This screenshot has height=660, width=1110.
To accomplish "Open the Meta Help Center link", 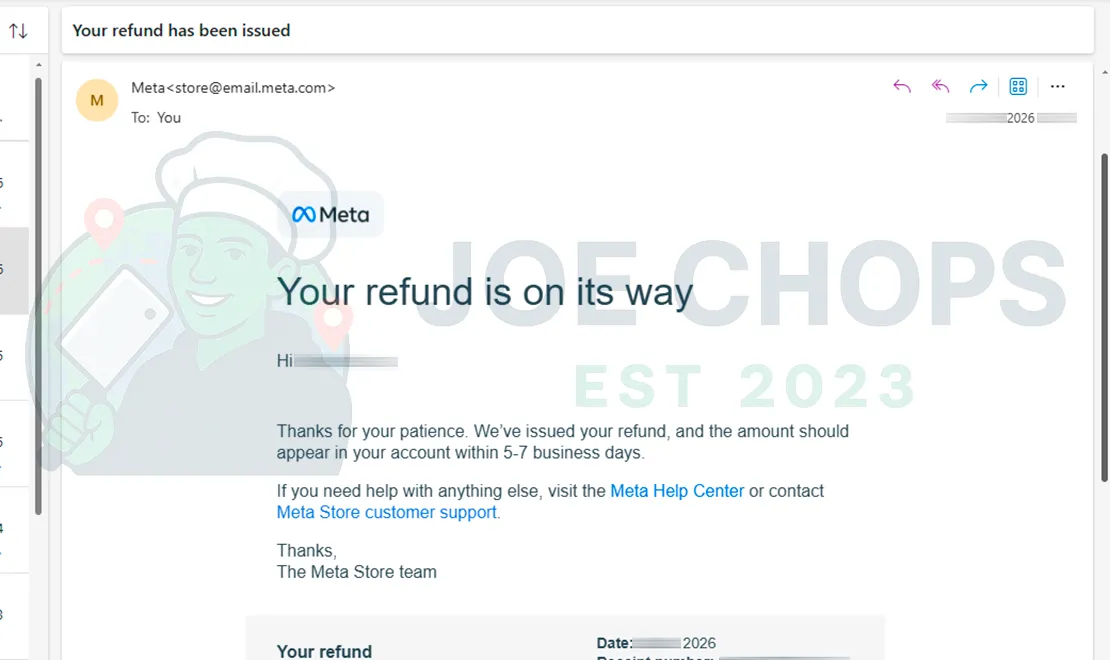I will pyautogui.click(x=677, y=491).
